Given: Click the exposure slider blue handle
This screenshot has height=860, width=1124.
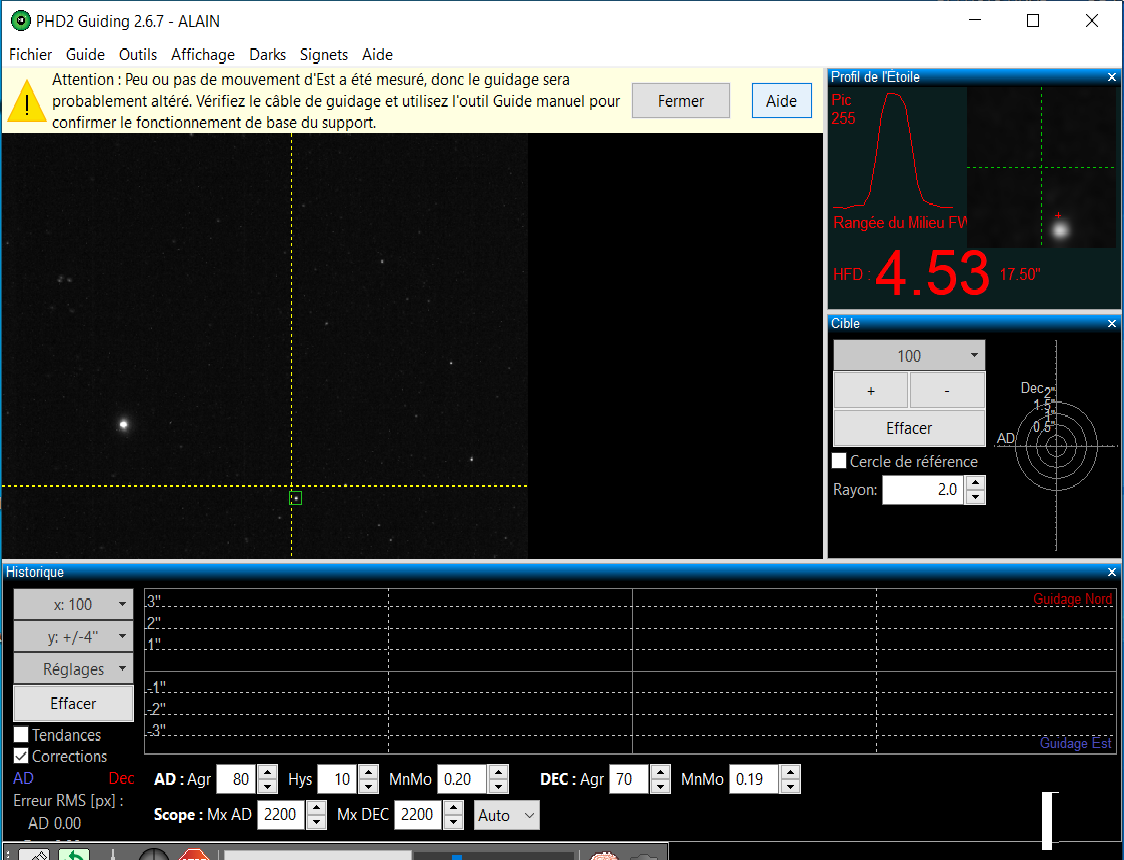Looking at the screenshot, I should point(456,856).
